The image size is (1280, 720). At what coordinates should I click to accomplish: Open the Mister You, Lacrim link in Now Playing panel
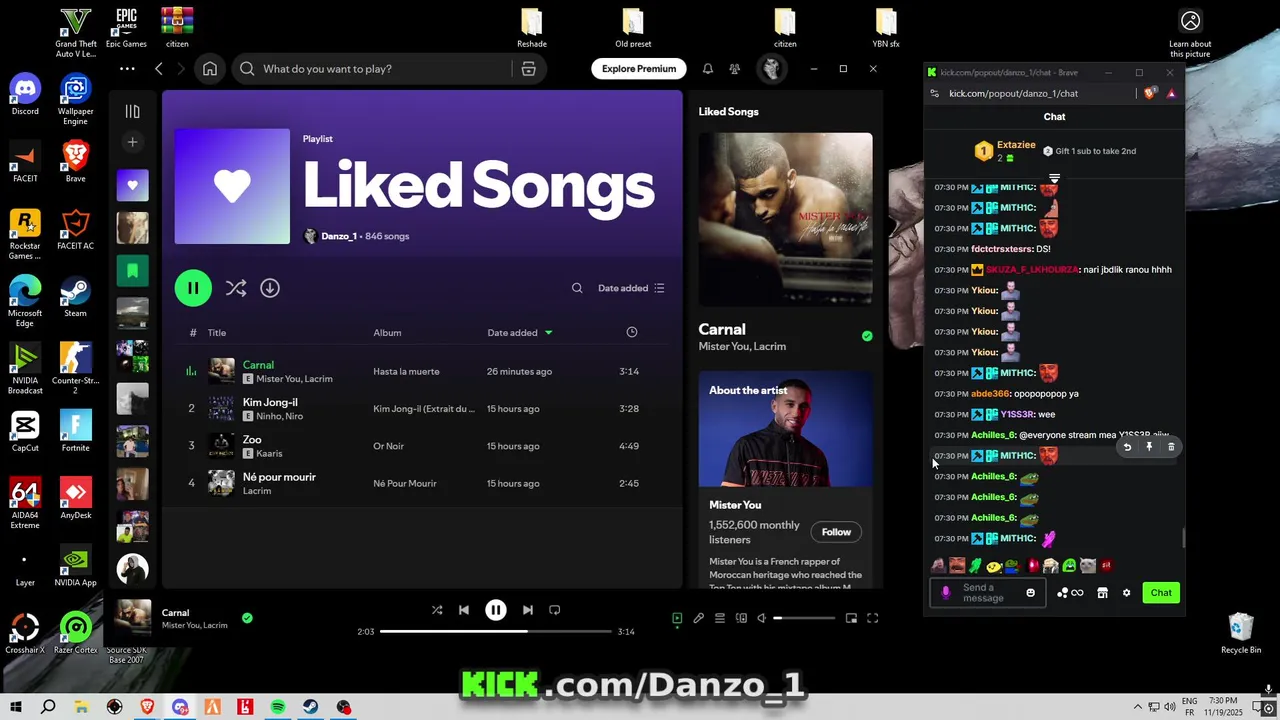coord(742,347)
